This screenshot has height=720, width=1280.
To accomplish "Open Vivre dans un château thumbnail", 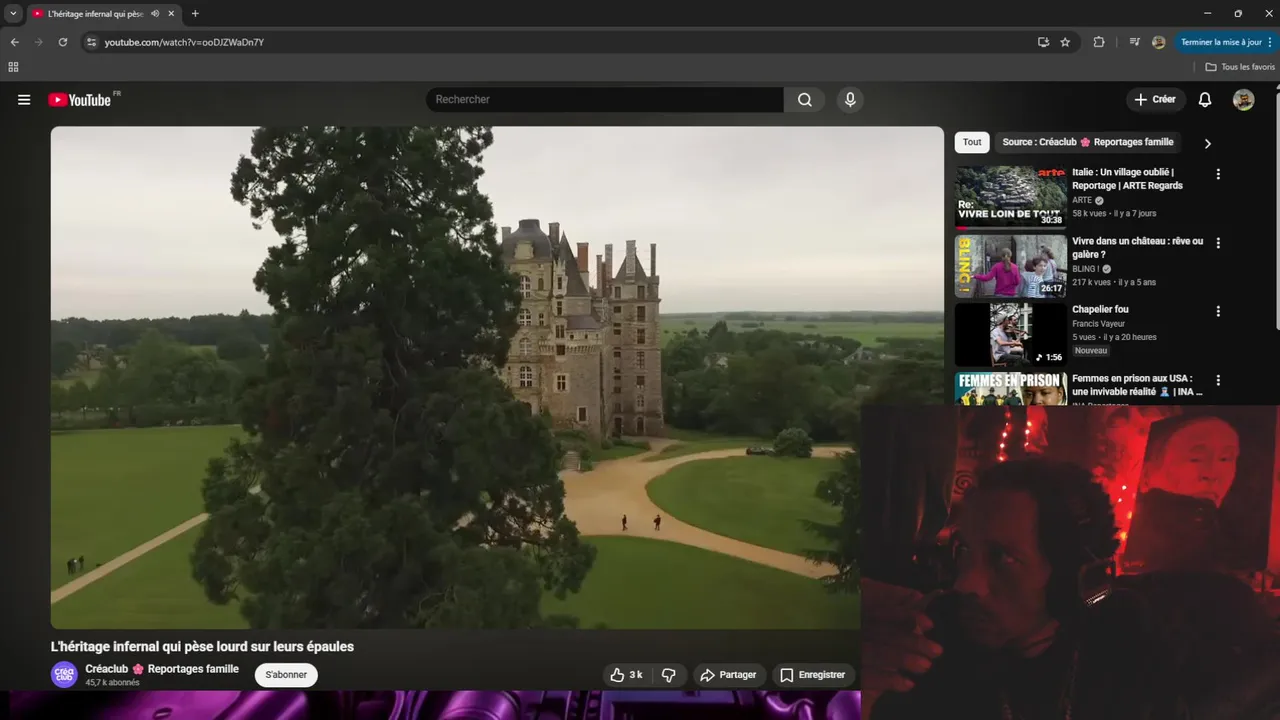I will [x=1010, y=266].
